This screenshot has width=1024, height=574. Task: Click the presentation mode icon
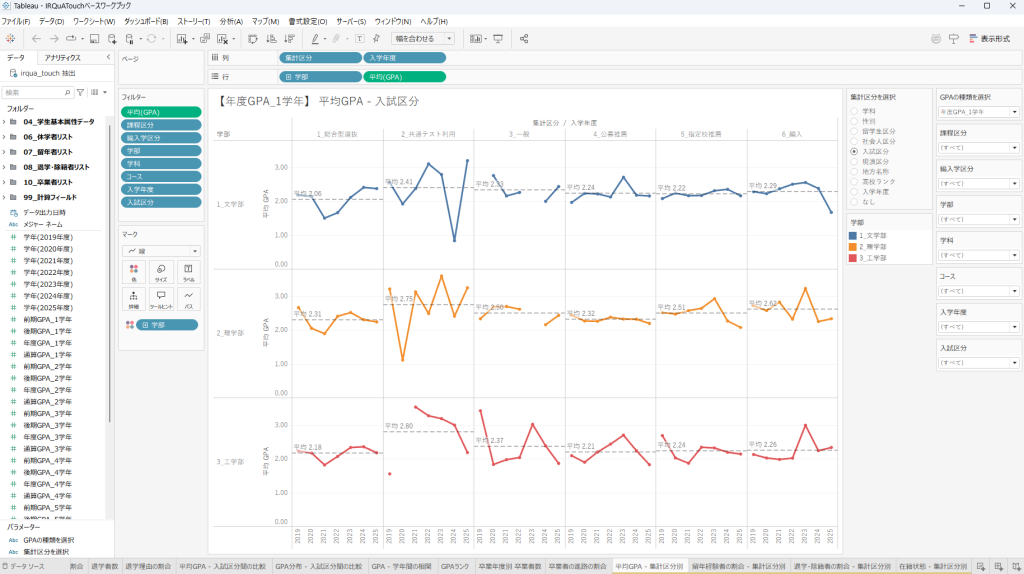[x=498, y=39]
